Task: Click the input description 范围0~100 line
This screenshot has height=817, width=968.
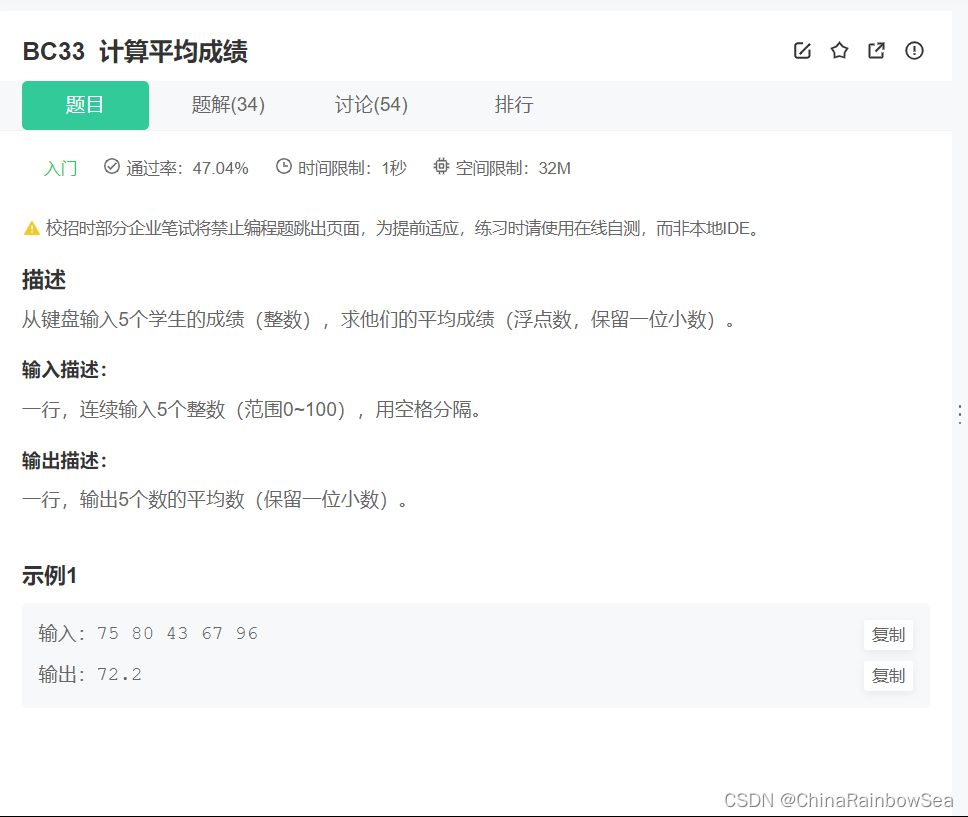Action: (x=251, y=409)
